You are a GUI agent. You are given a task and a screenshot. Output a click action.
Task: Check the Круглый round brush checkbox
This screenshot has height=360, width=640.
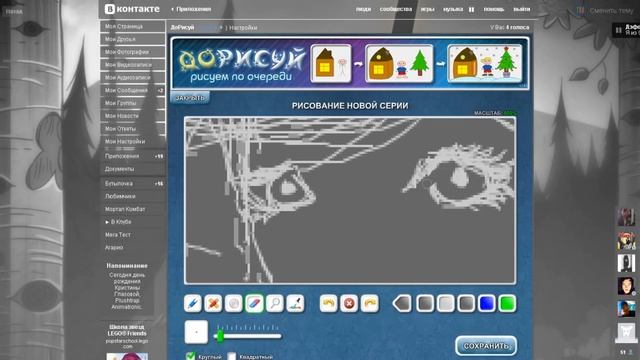pyautogui.click(x=191, y=356)
